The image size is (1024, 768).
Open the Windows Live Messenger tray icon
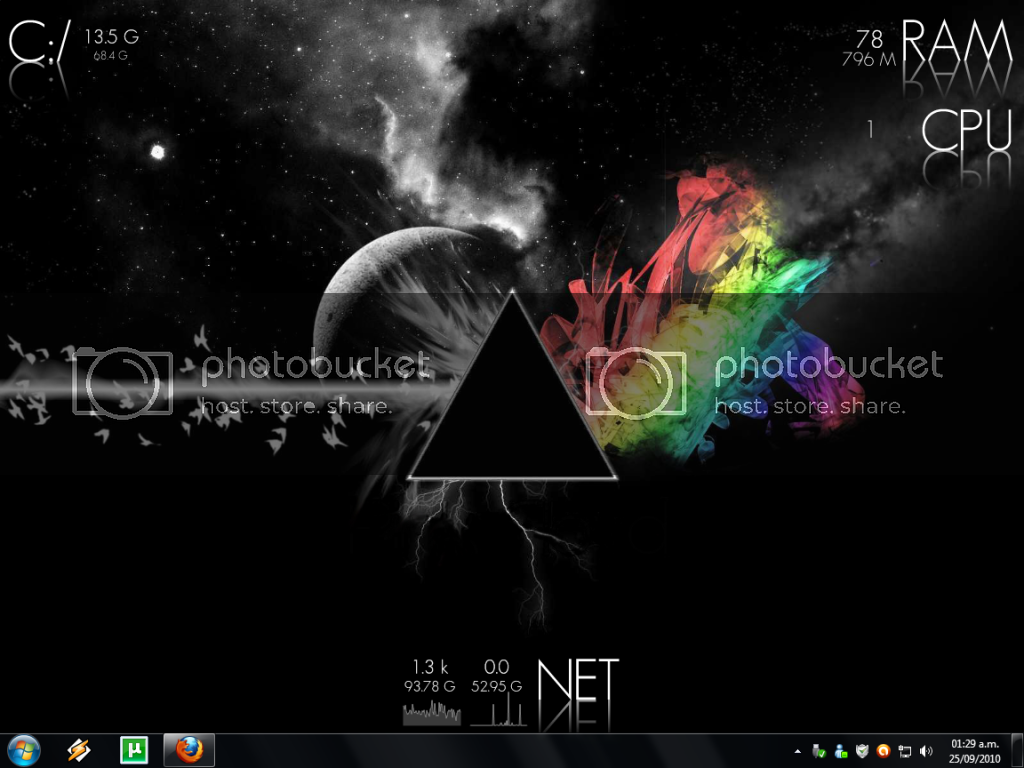pos(840,750)
